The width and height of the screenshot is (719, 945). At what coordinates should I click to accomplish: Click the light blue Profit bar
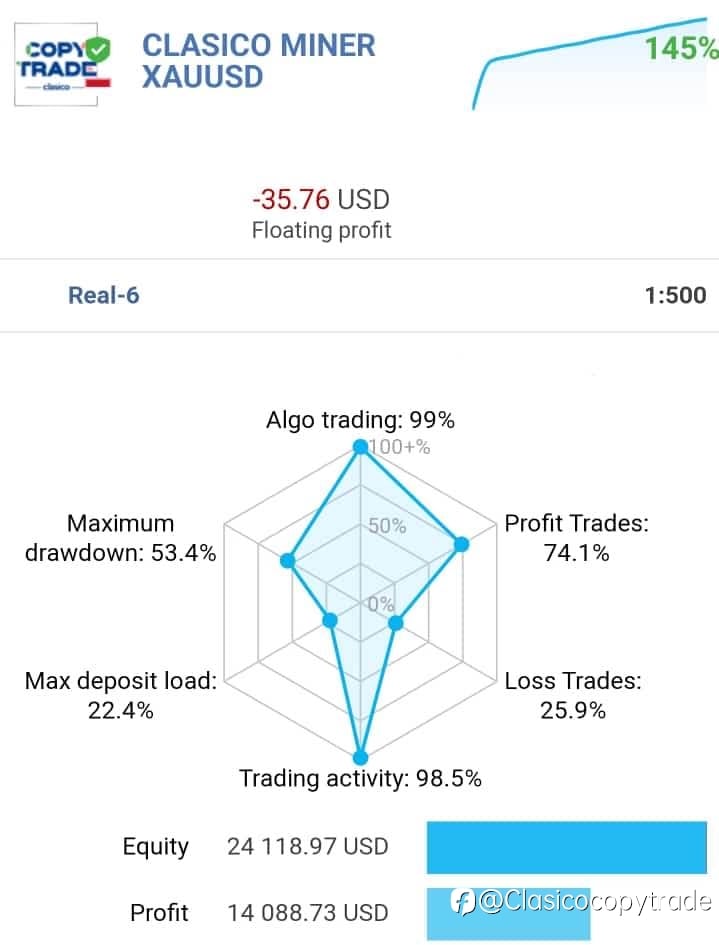click(x=508, y=914)
